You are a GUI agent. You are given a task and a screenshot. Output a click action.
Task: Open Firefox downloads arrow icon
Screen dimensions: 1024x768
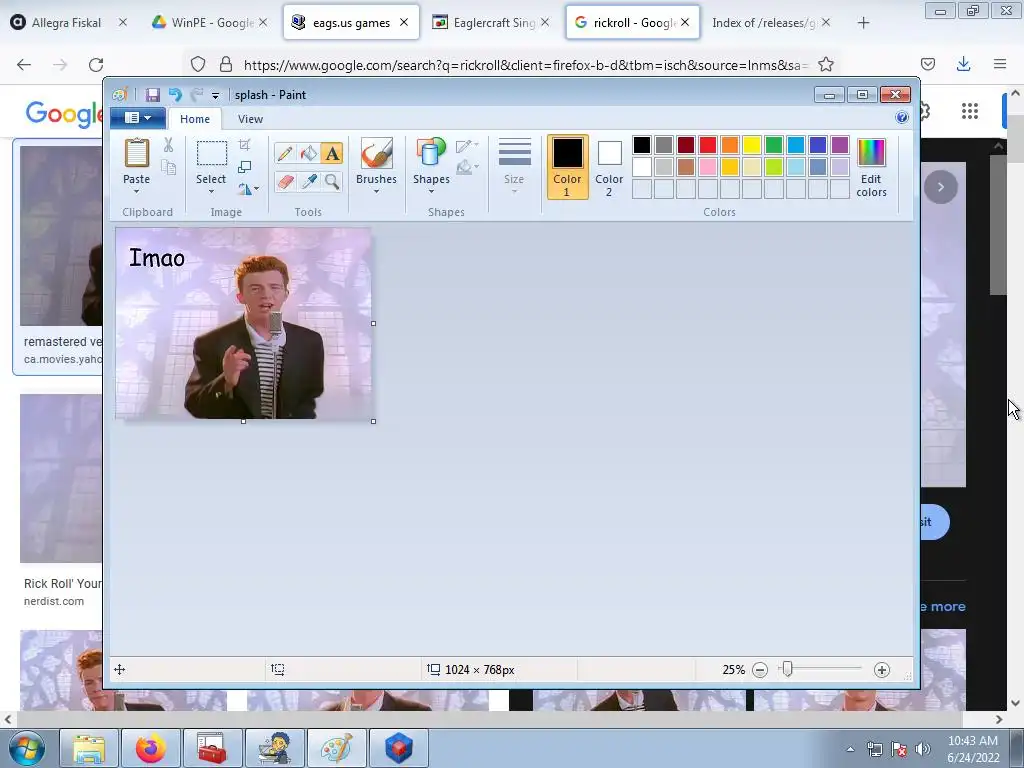point(963,64)
